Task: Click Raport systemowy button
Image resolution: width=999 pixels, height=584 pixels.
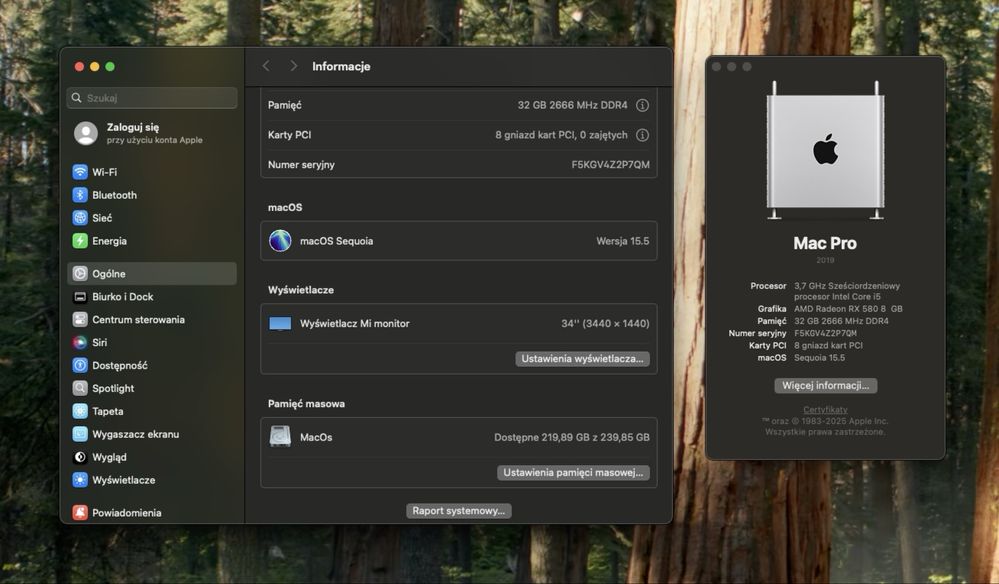Action: (459, 511)
